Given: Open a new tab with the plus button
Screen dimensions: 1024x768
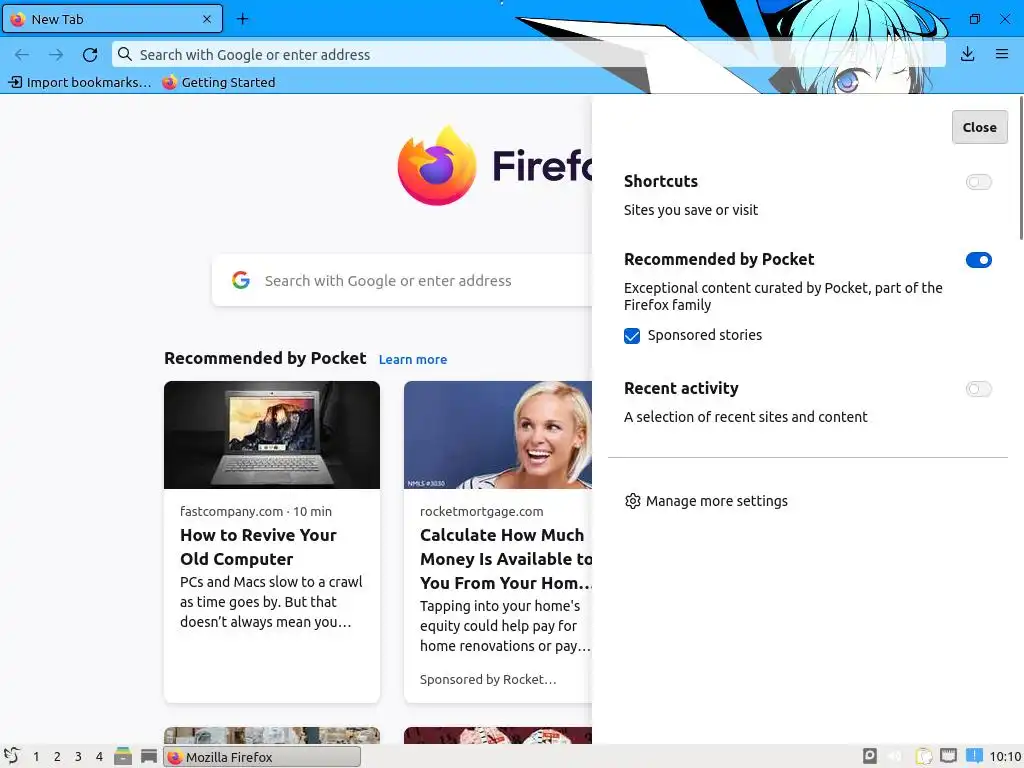Looking at the screenshot, I should [x=242, y=19].
